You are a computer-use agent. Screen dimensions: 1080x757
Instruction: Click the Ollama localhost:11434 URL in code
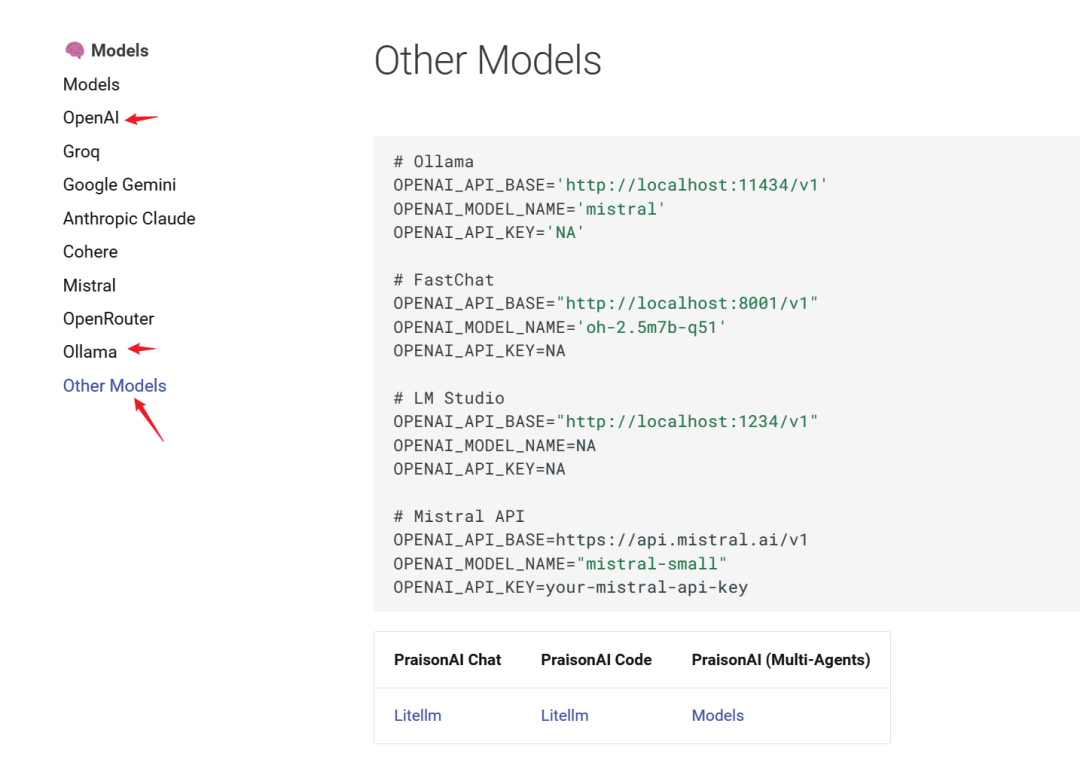[x=691, y=186]
